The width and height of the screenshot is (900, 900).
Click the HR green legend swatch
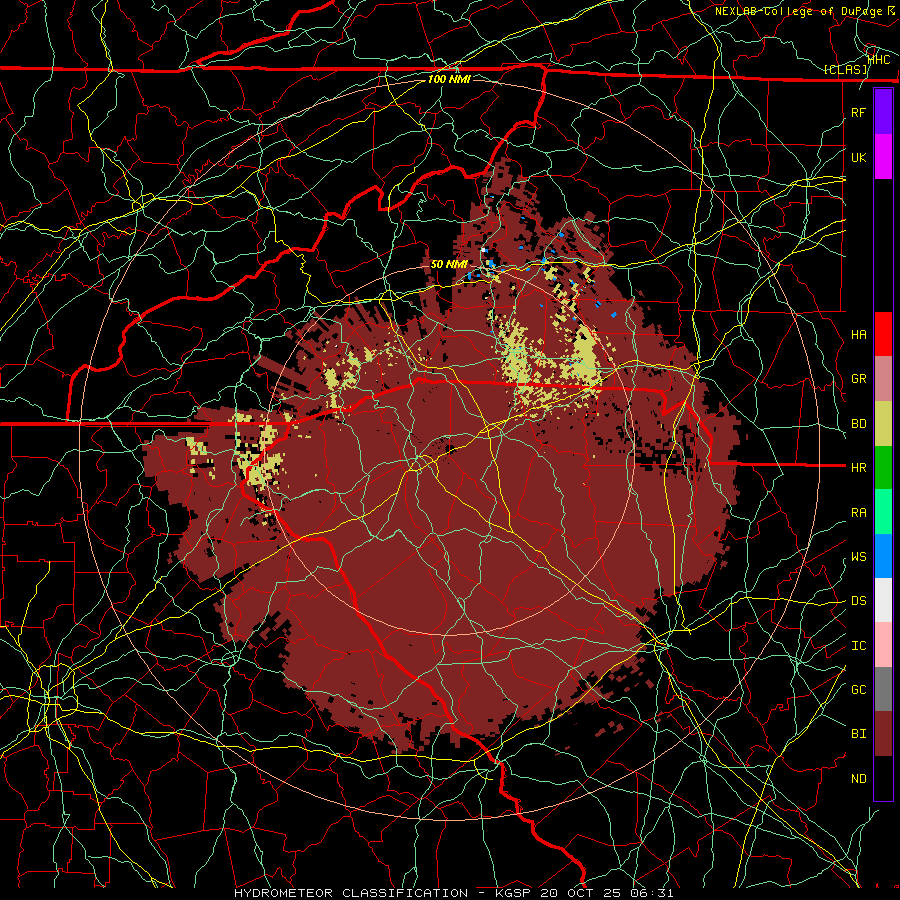[883, 468]
